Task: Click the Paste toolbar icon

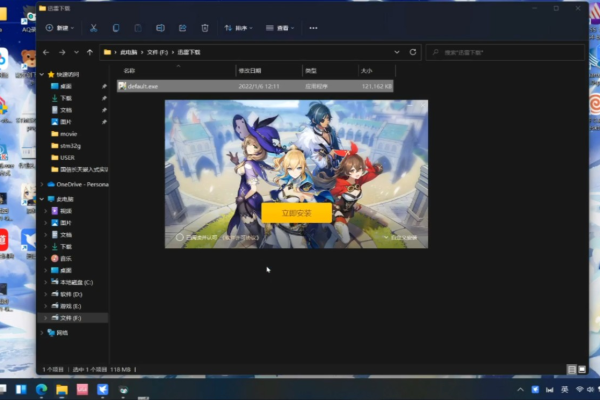Action: click(x=138, y=28)
